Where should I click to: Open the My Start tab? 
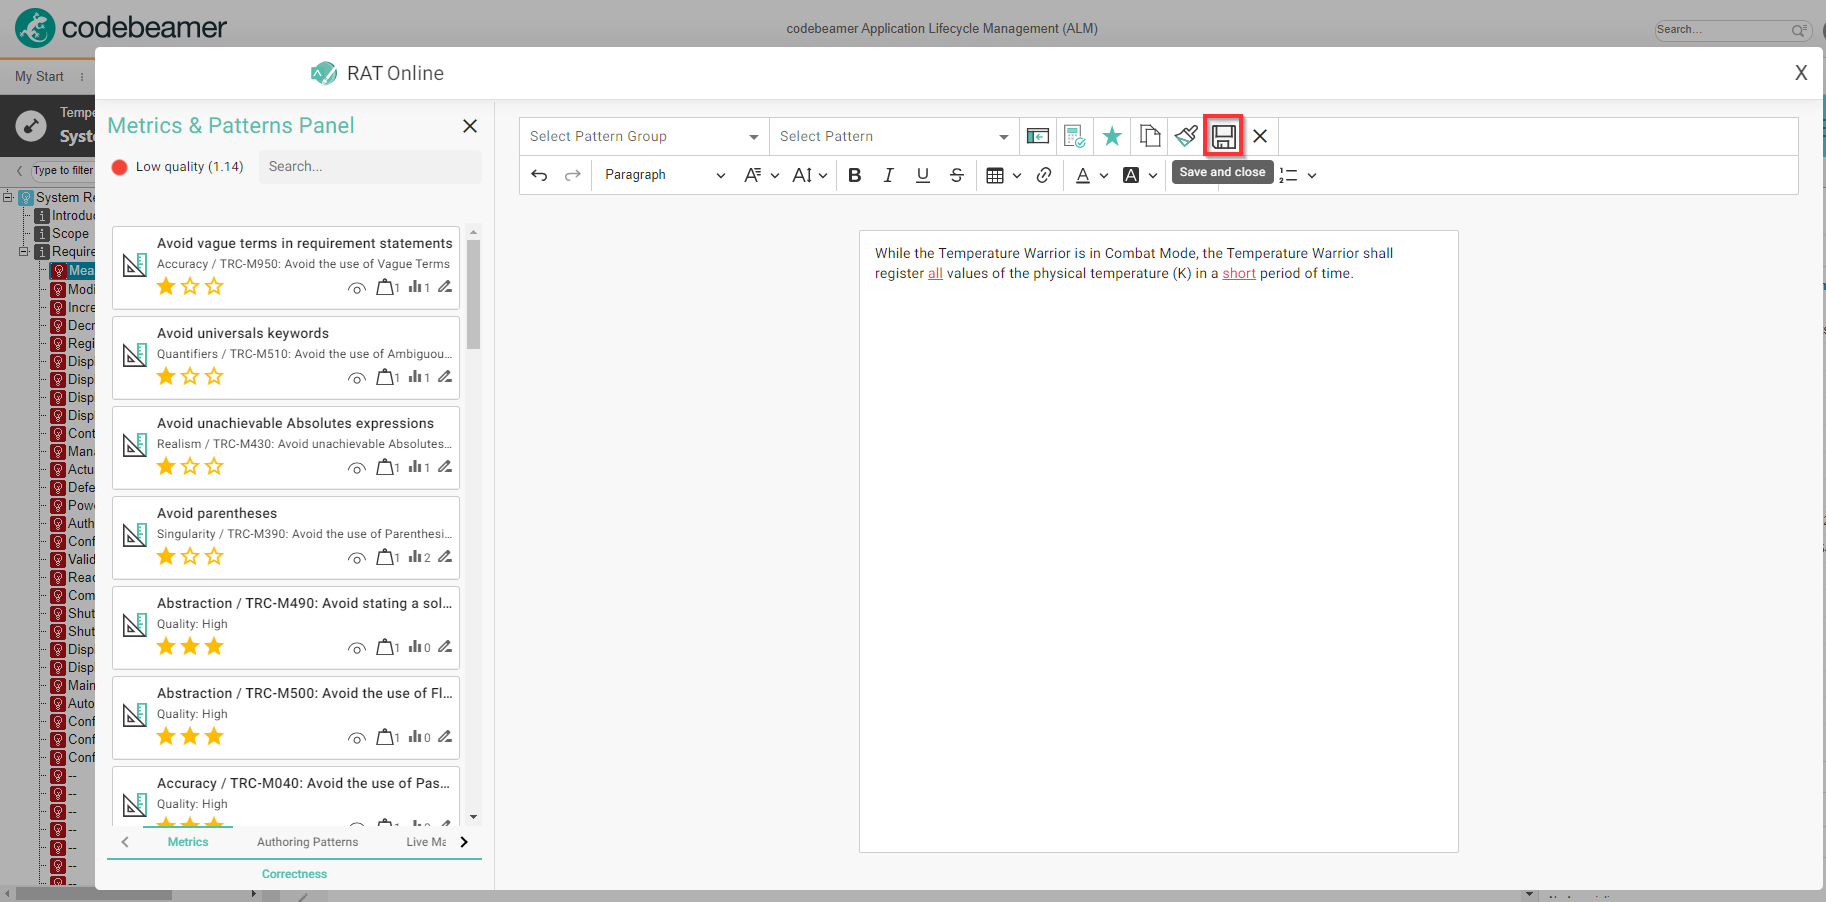pyautogui.click(x=39, y=76)
